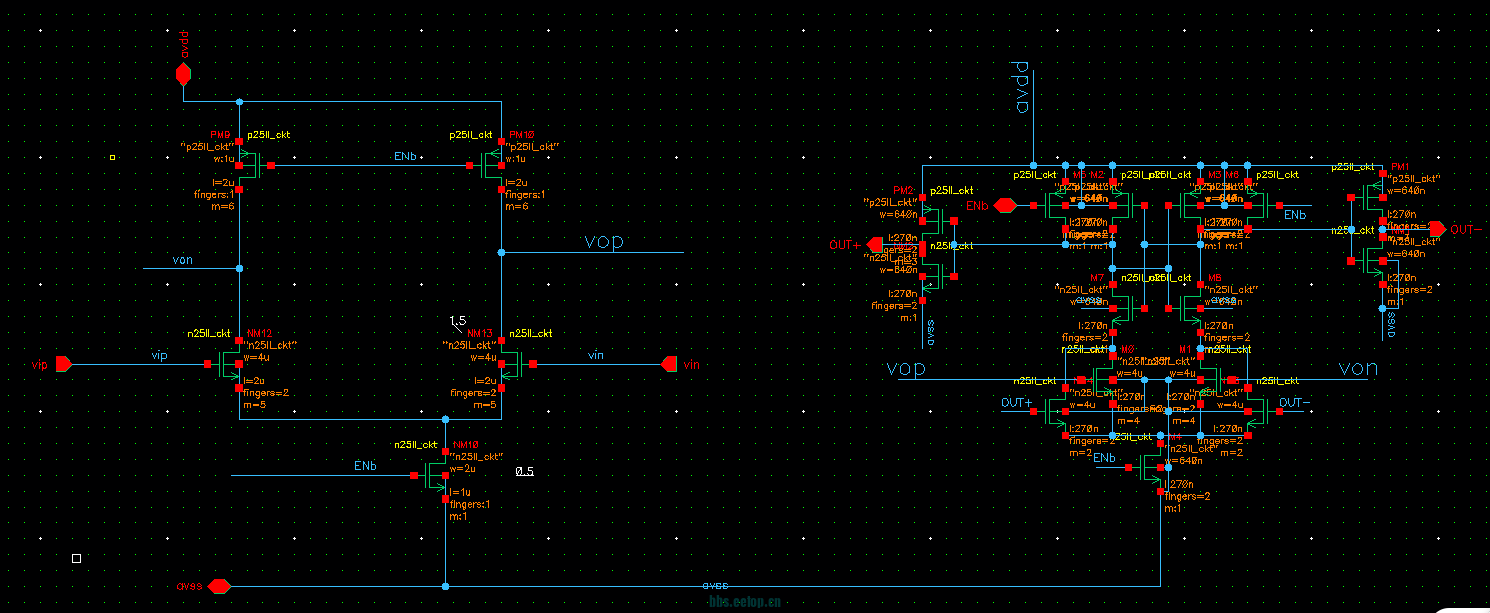This screenshot has height=613, width=1490.
Task: Click the 0.5 annotation text
Action: click(524, 471)
